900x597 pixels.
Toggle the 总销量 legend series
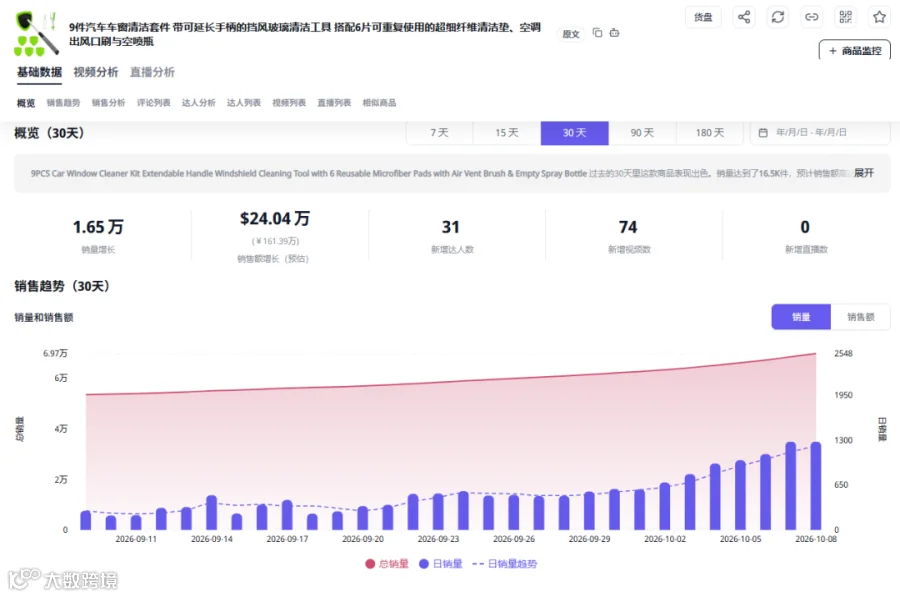387,564
